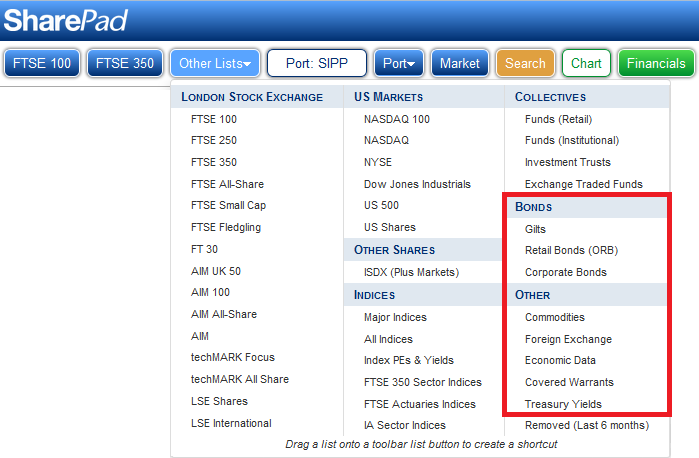
Task: Open the Market view
Action: click(x=460, y=63)
